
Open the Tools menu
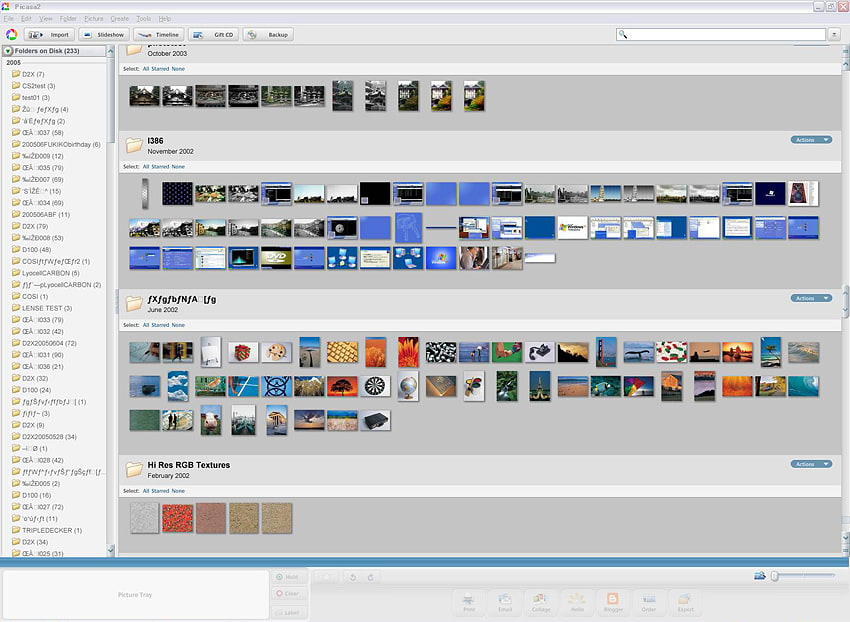pyautogui.click(x=144, y=18)
